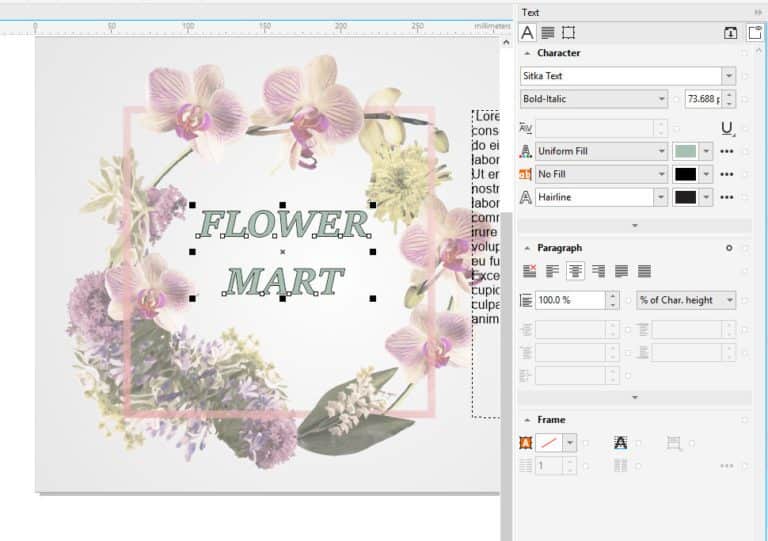Image resolution: width=768 pixels, height=541 pixels.
Task: Align paragraph text left
Action: [553, 271]
